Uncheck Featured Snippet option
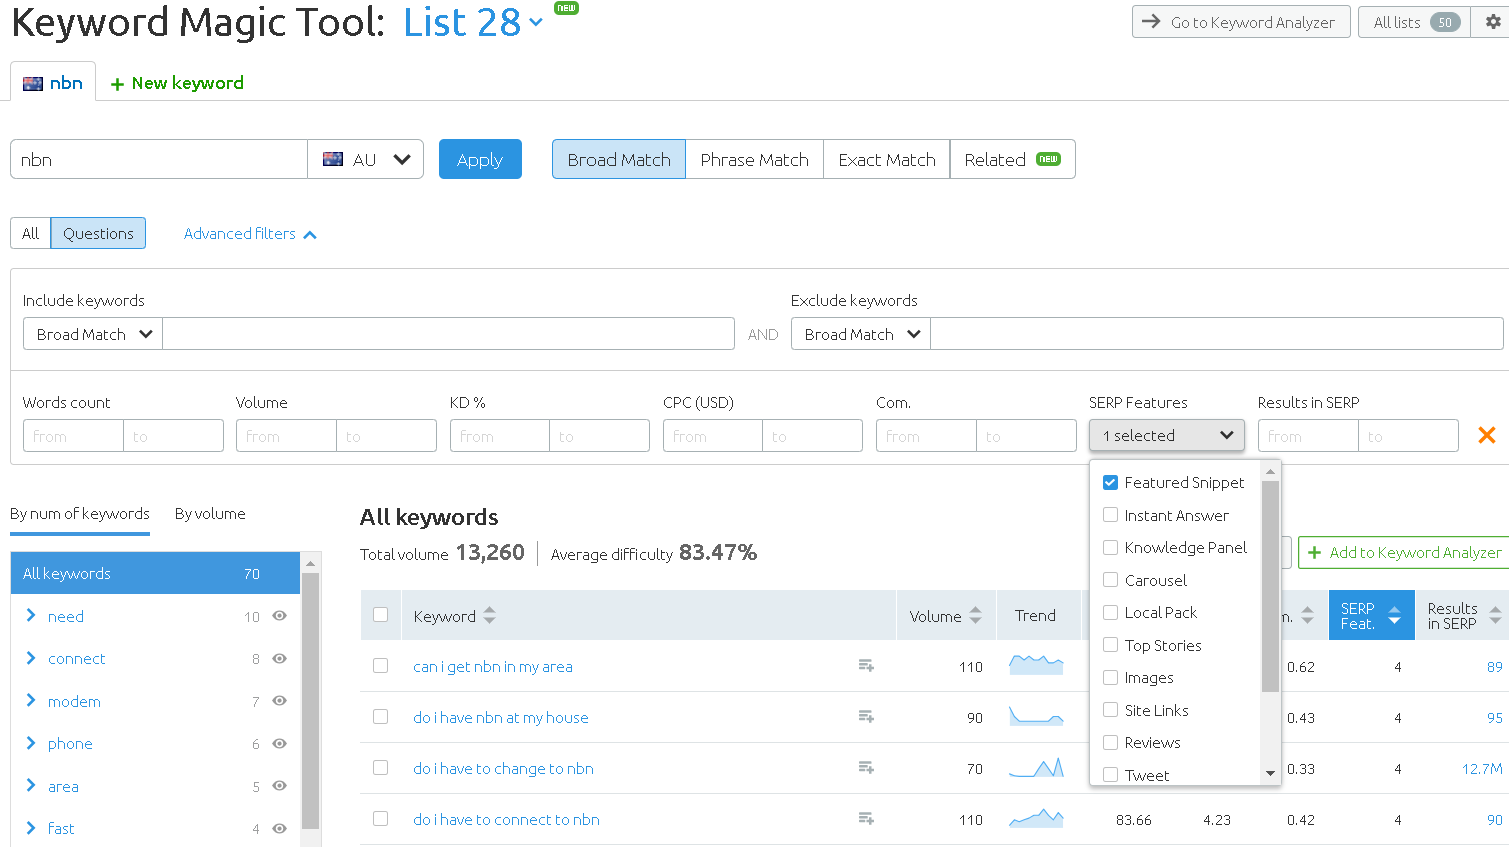This screenshot has width=1509, height=847. [1110, 482]
